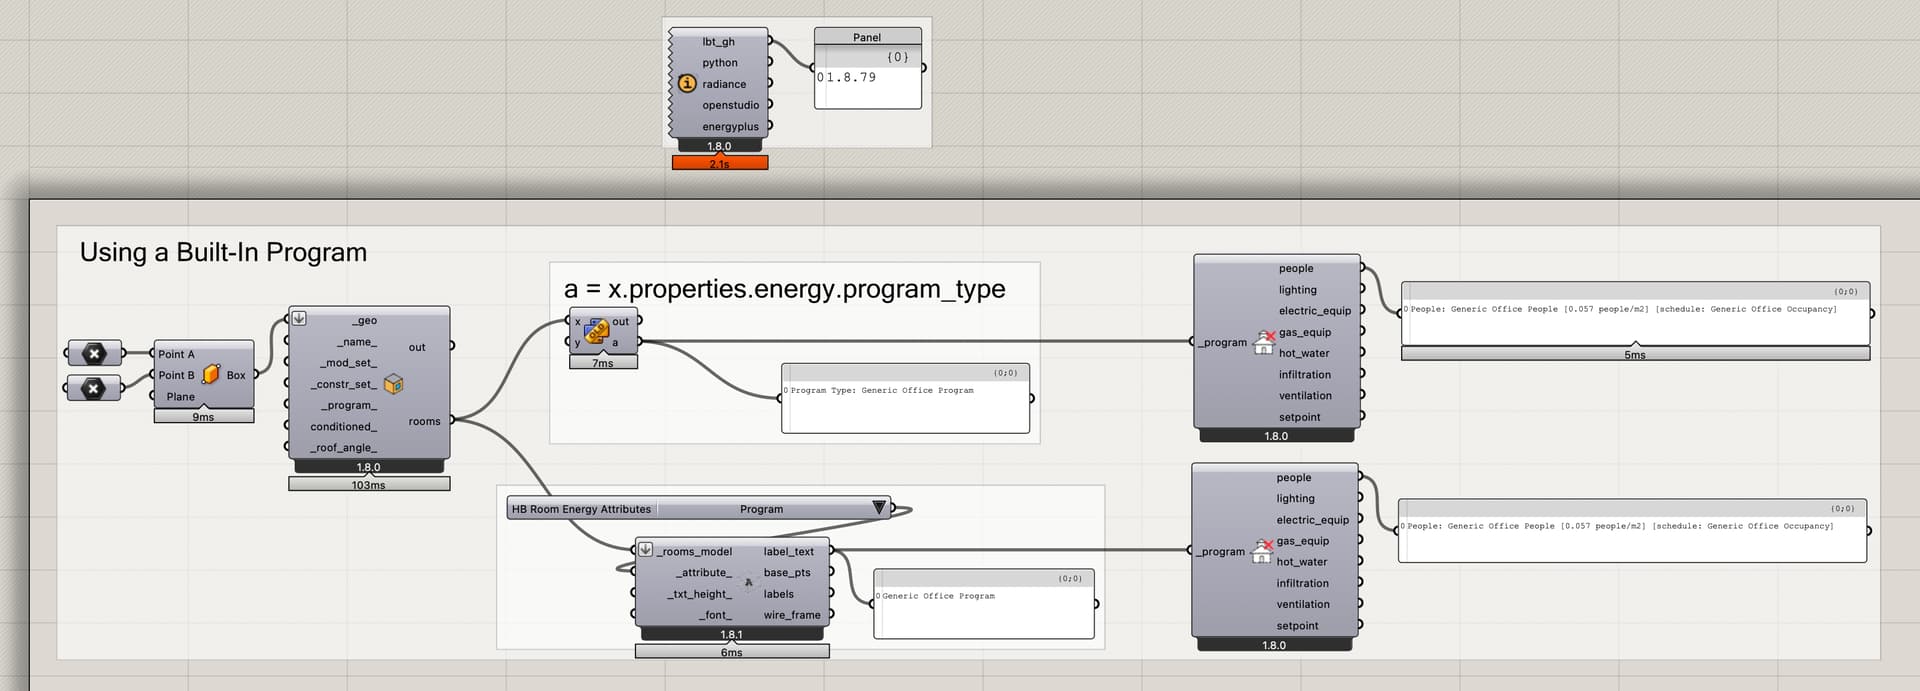Click the conditioned_ input parameter
1920x691 pixels.
343,427
